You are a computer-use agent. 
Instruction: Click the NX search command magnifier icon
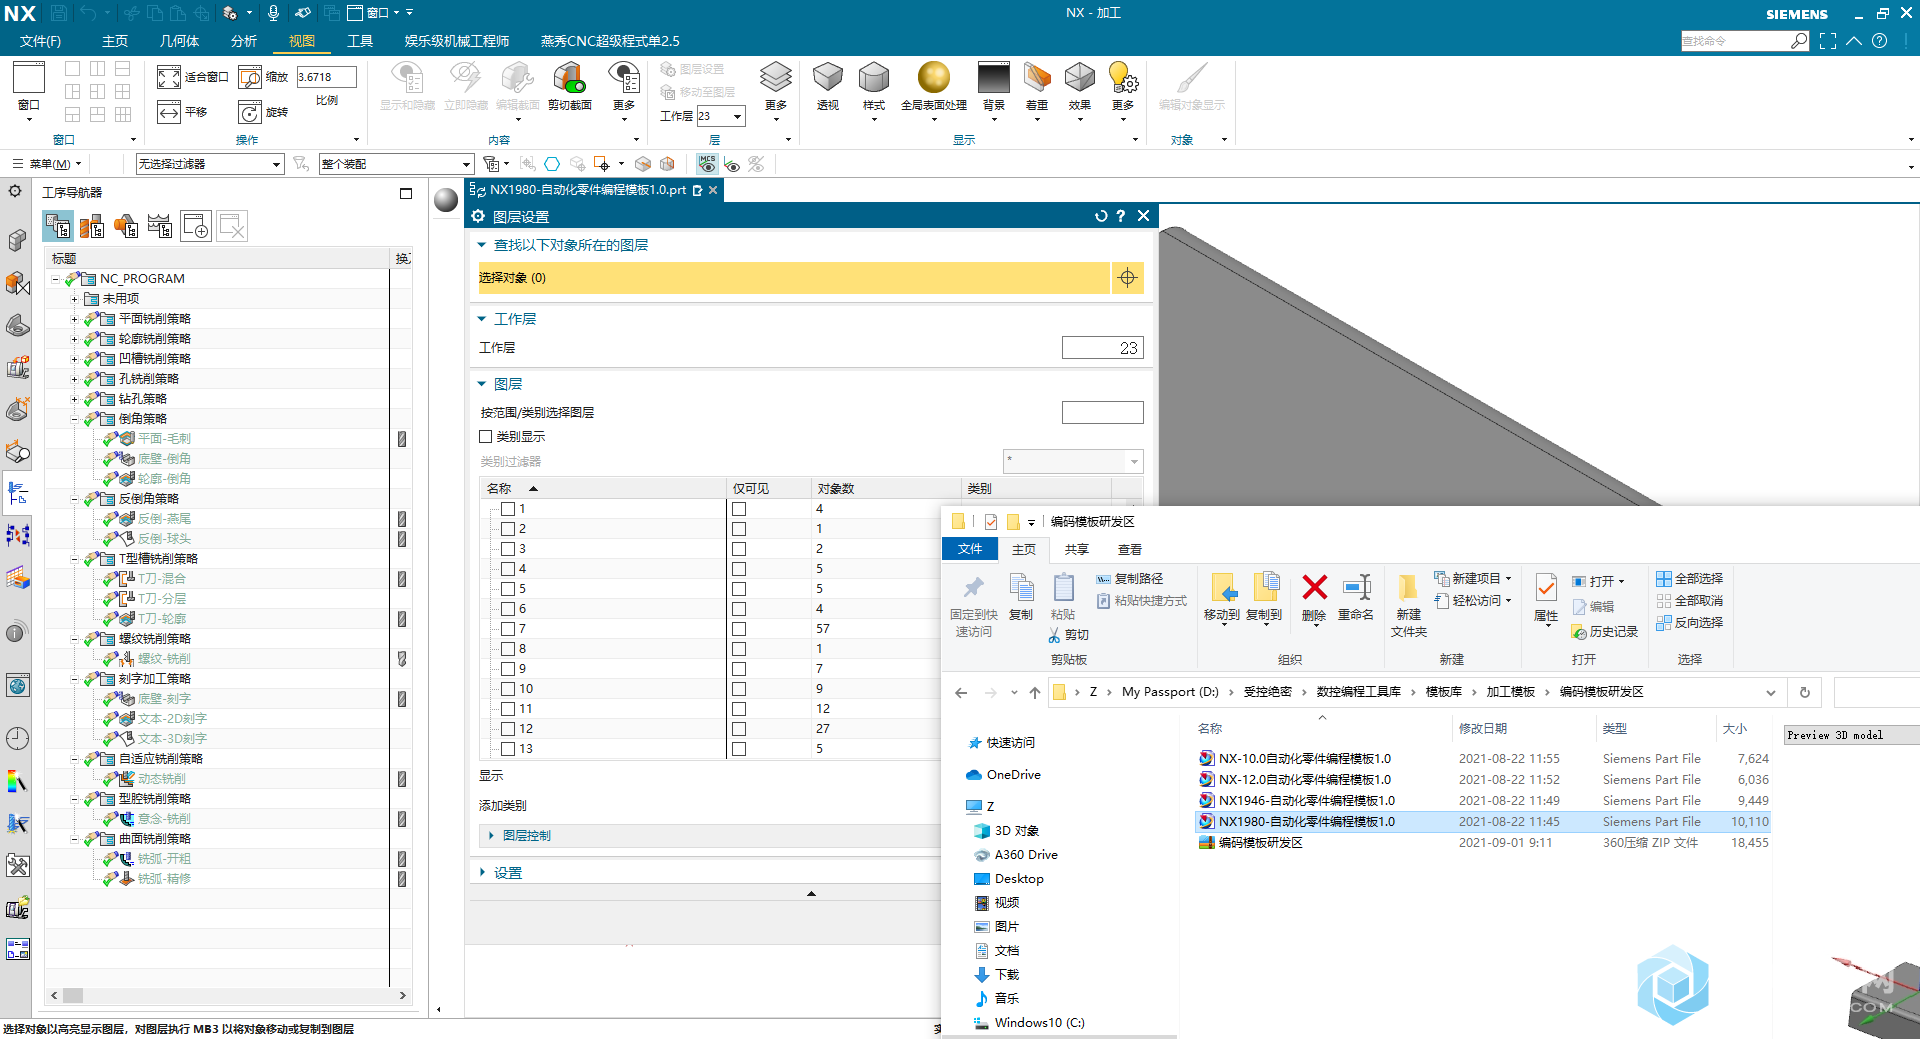click(x=1799, y=41)
